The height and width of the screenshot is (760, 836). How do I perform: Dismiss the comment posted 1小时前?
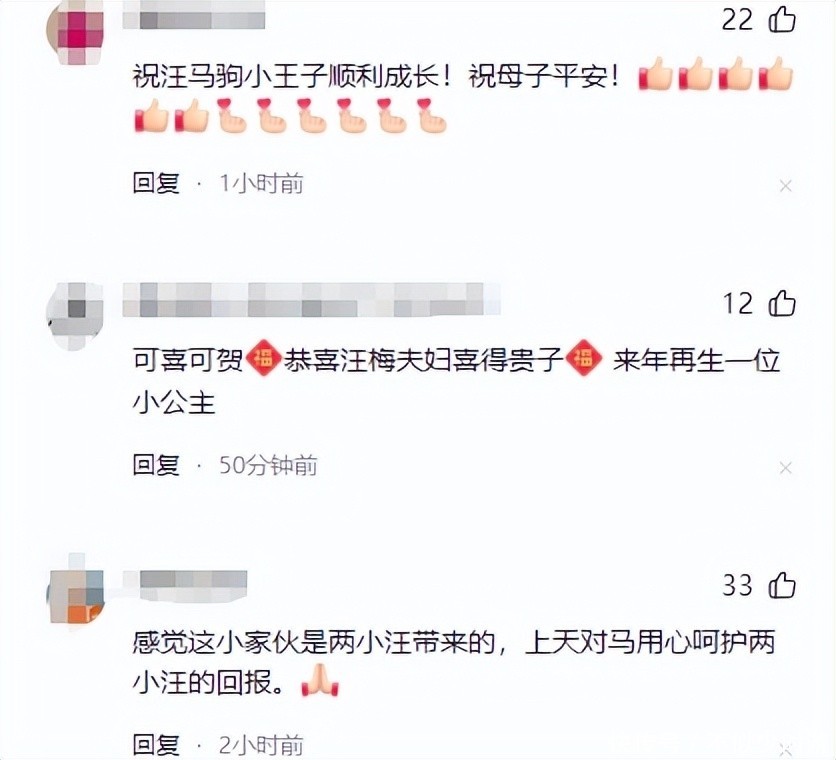785,186
